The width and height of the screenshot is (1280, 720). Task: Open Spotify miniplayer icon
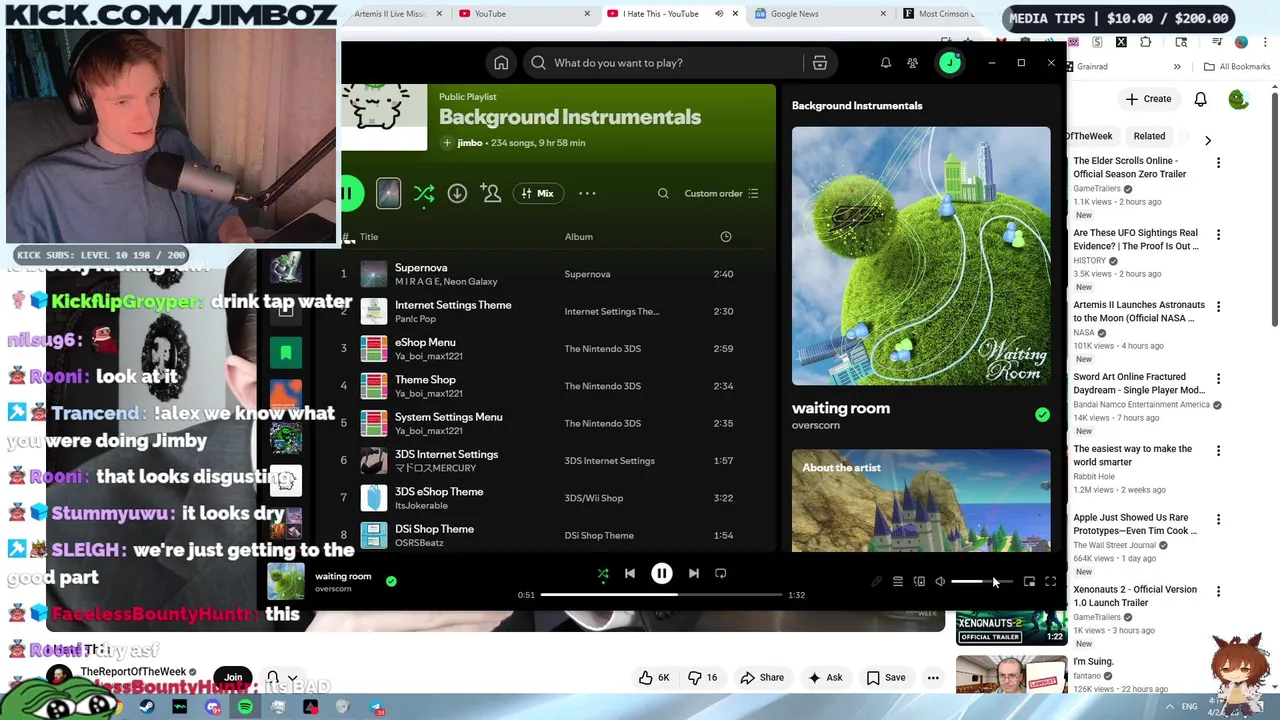1029,581
